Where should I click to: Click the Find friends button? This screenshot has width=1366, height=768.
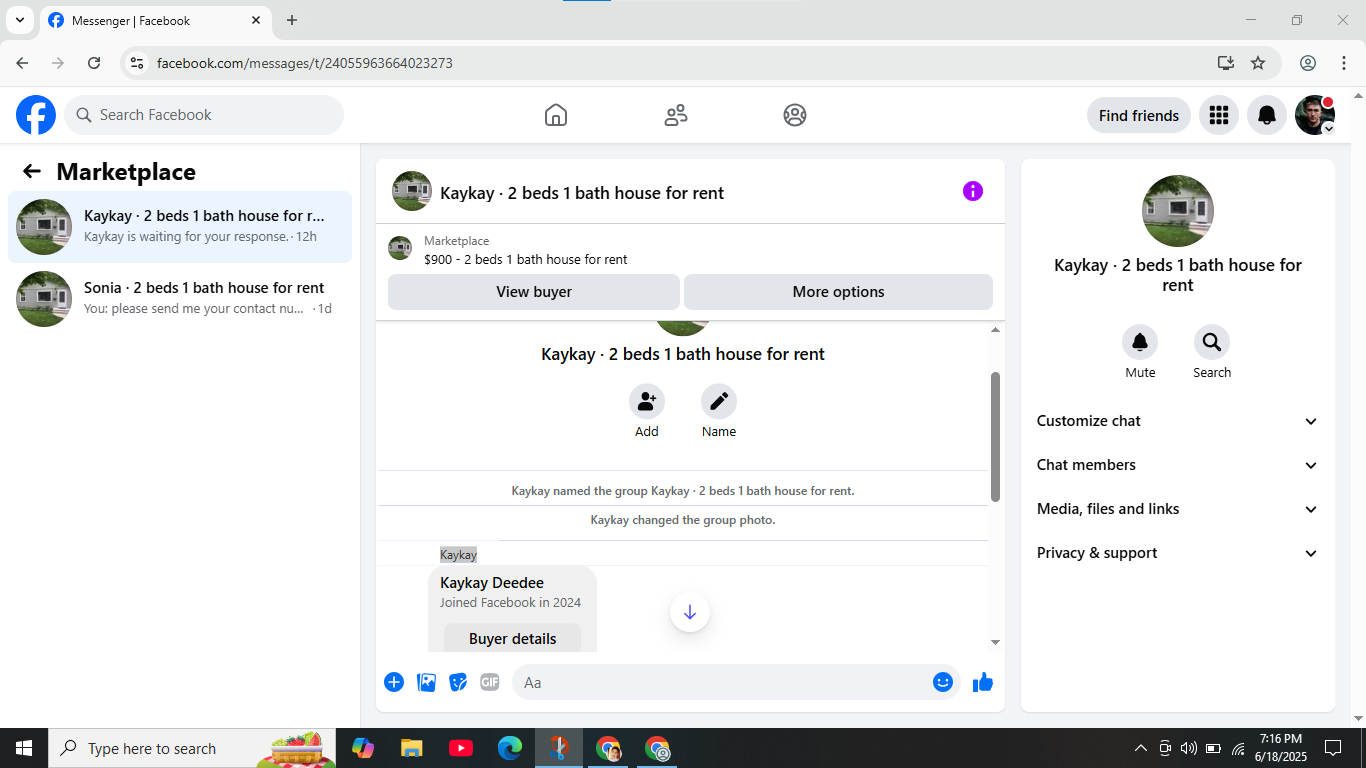coord(1139,115)
